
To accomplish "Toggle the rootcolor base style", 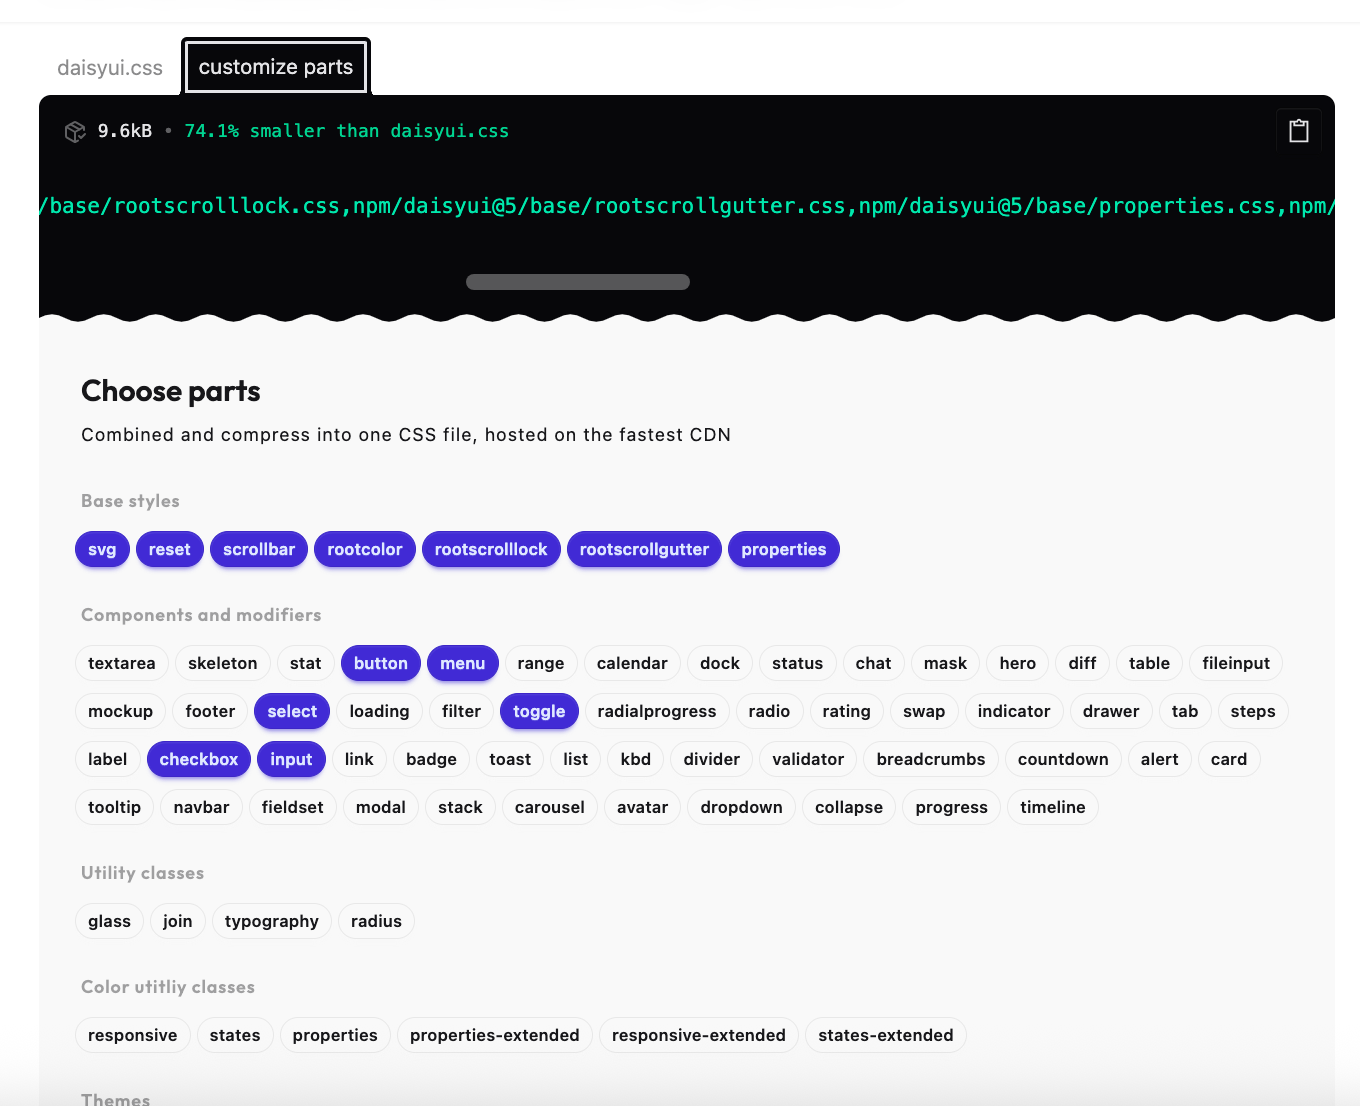I will pos(365,549).
